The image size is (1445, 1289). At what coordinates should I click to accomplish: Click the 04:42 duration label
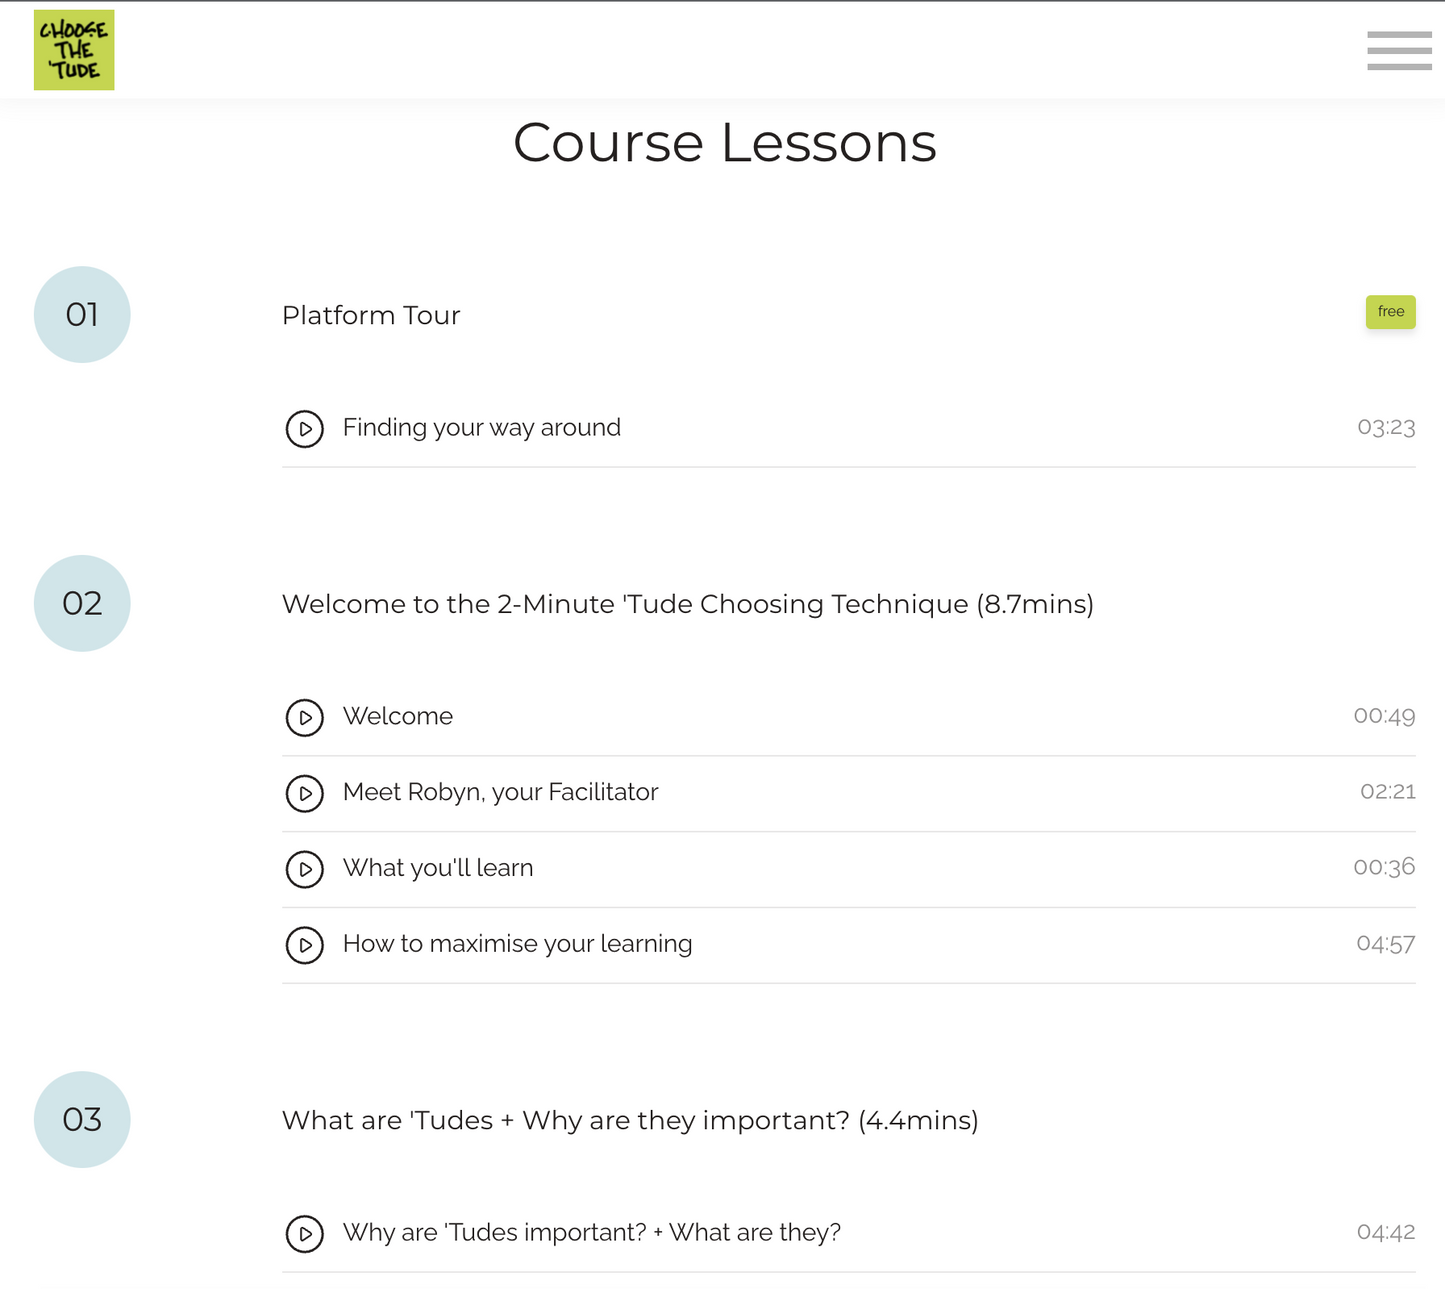coord(1385,1232)
